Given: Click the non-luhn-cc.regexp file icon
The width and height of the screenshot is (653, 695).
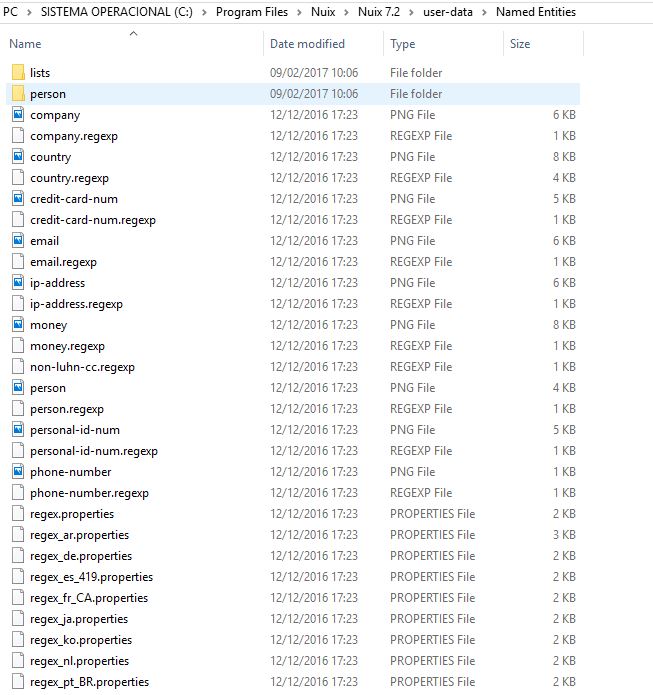Looking at the screenshot, I should point(18,367).
